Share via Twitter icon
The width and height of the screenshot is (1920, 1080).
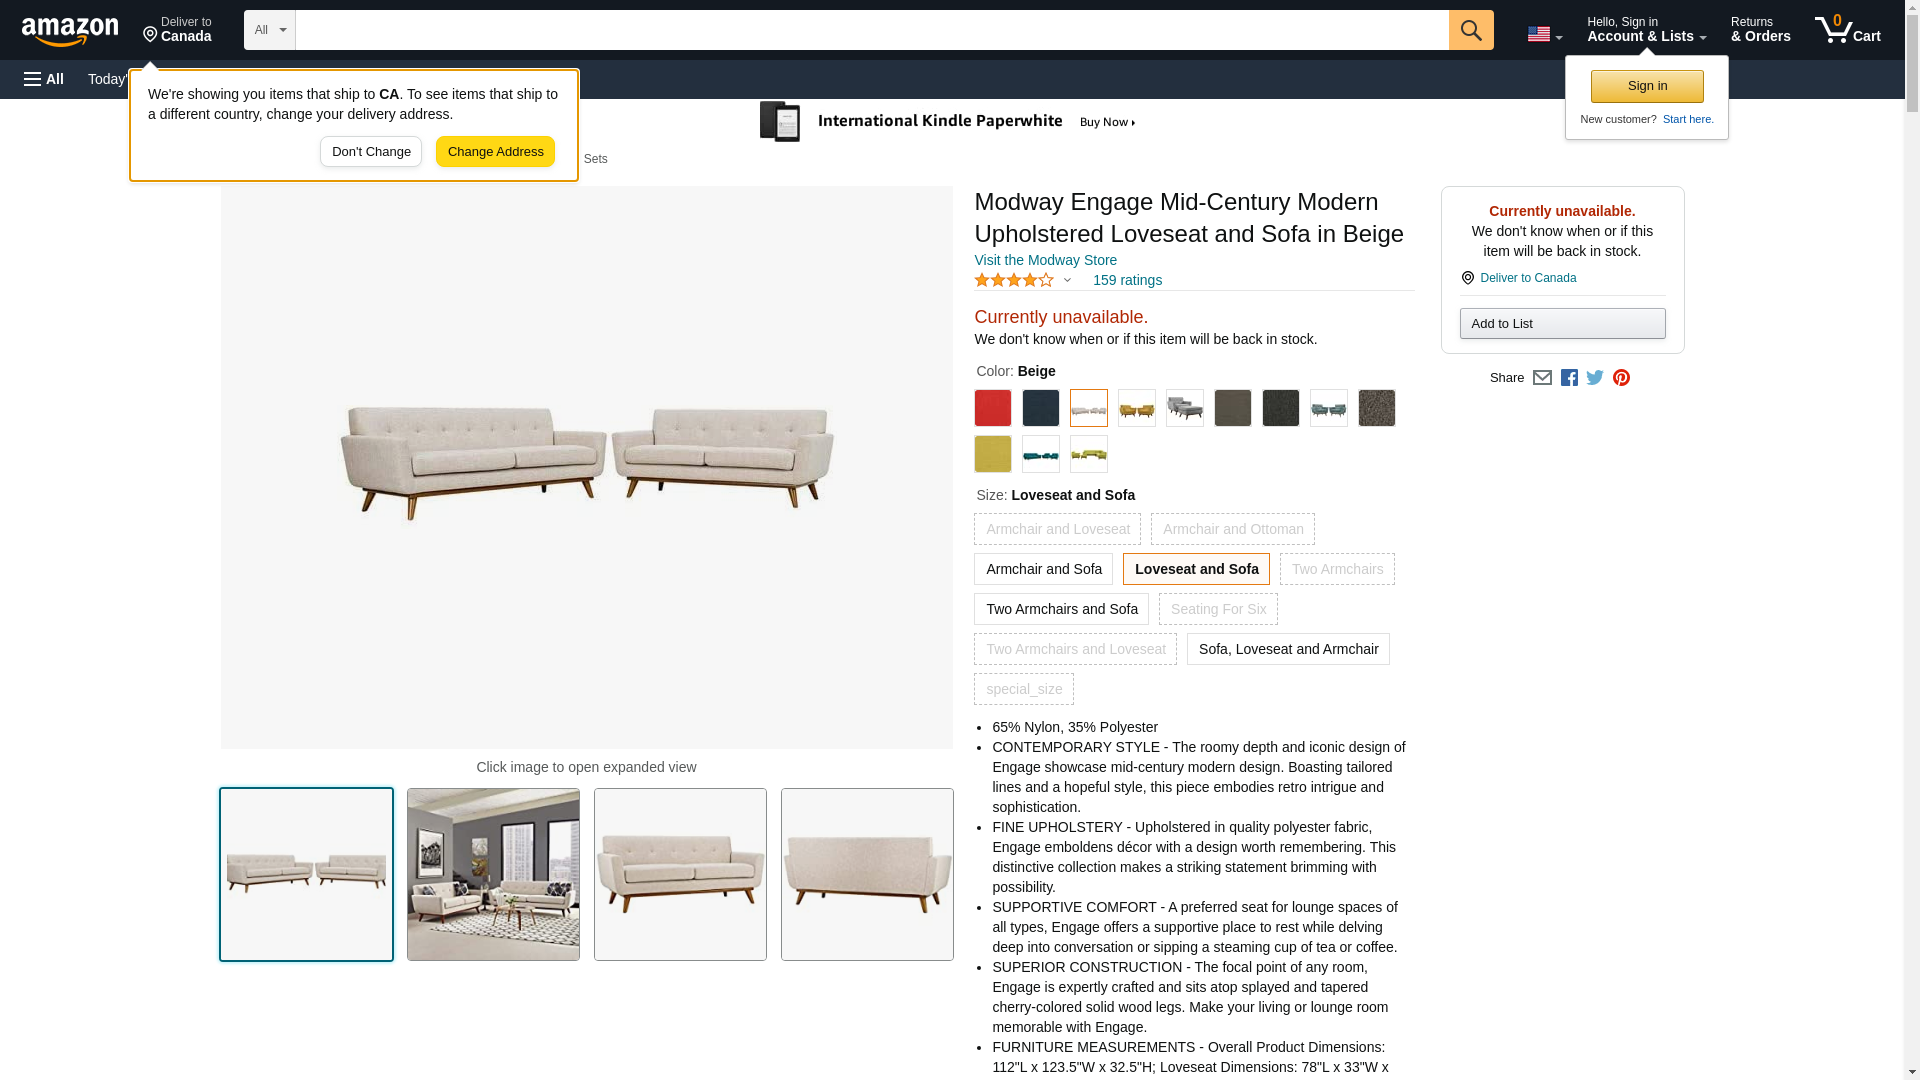1595,378
